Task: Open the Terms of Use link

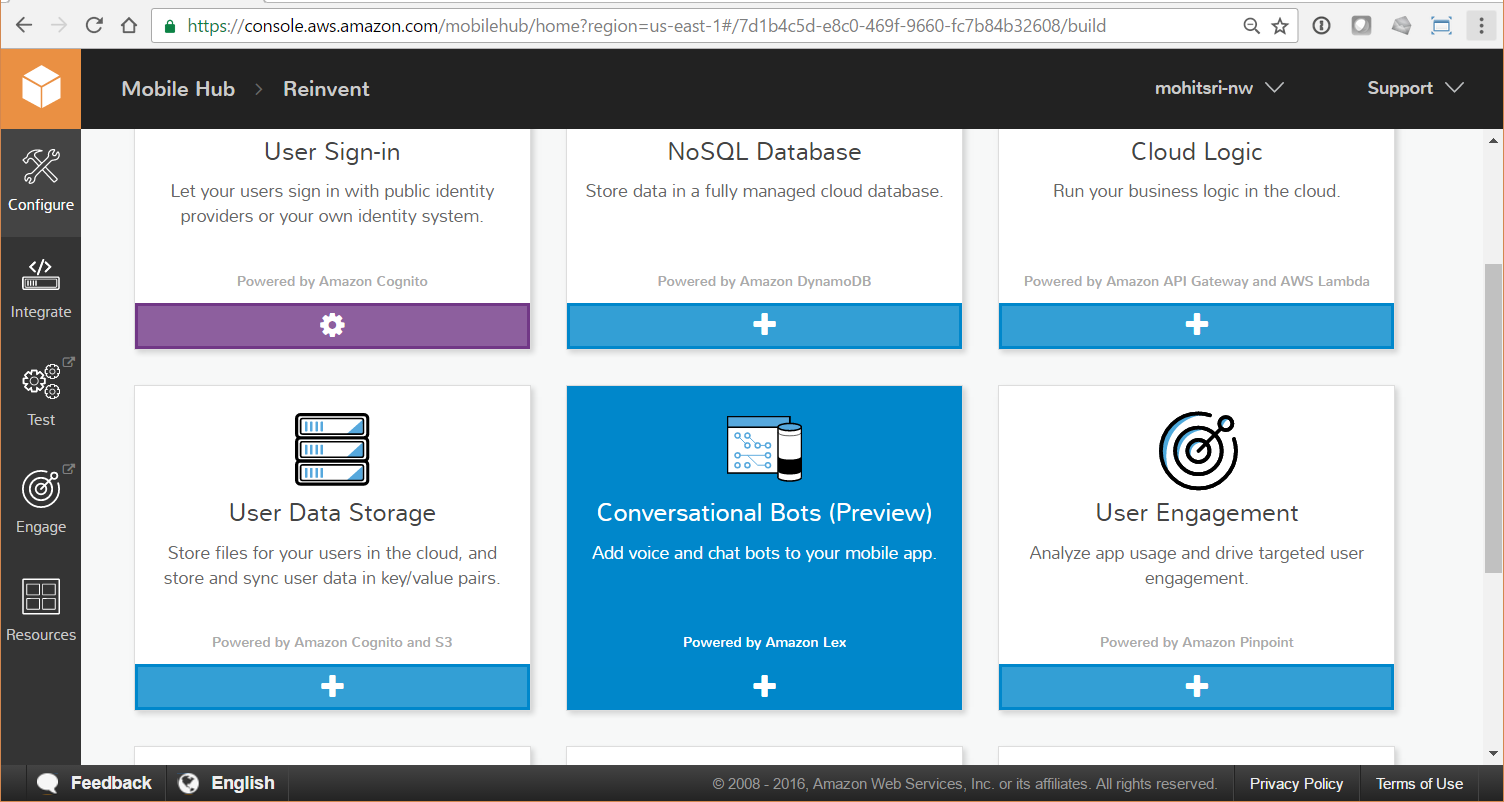Action: click(1419, 783)
